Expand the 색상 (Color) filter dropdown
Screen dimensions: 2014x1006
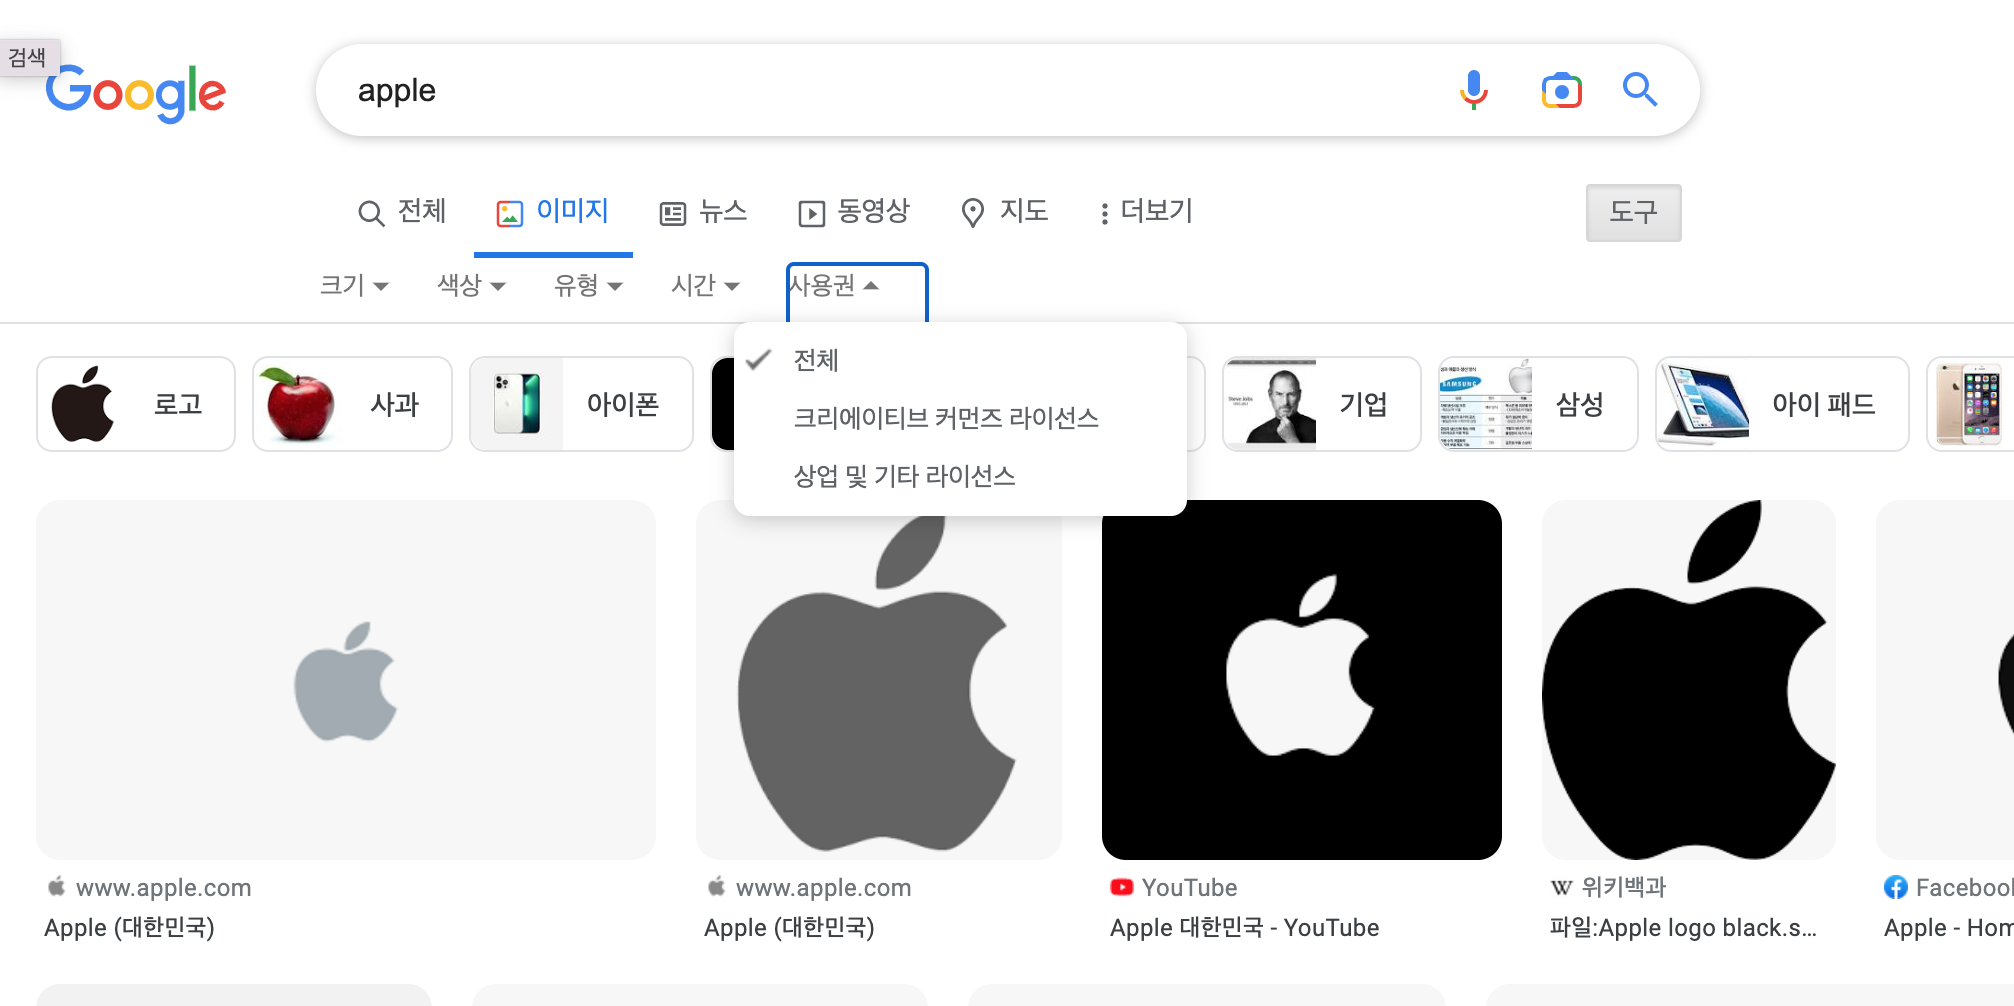(x=471, y=285)
